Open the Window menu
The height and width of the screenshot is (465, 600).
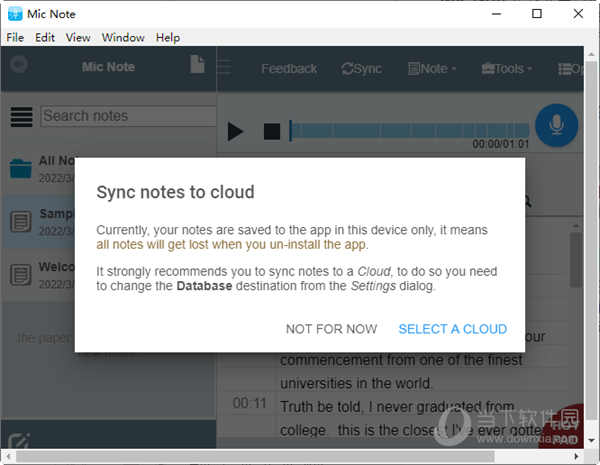[123, 38]
